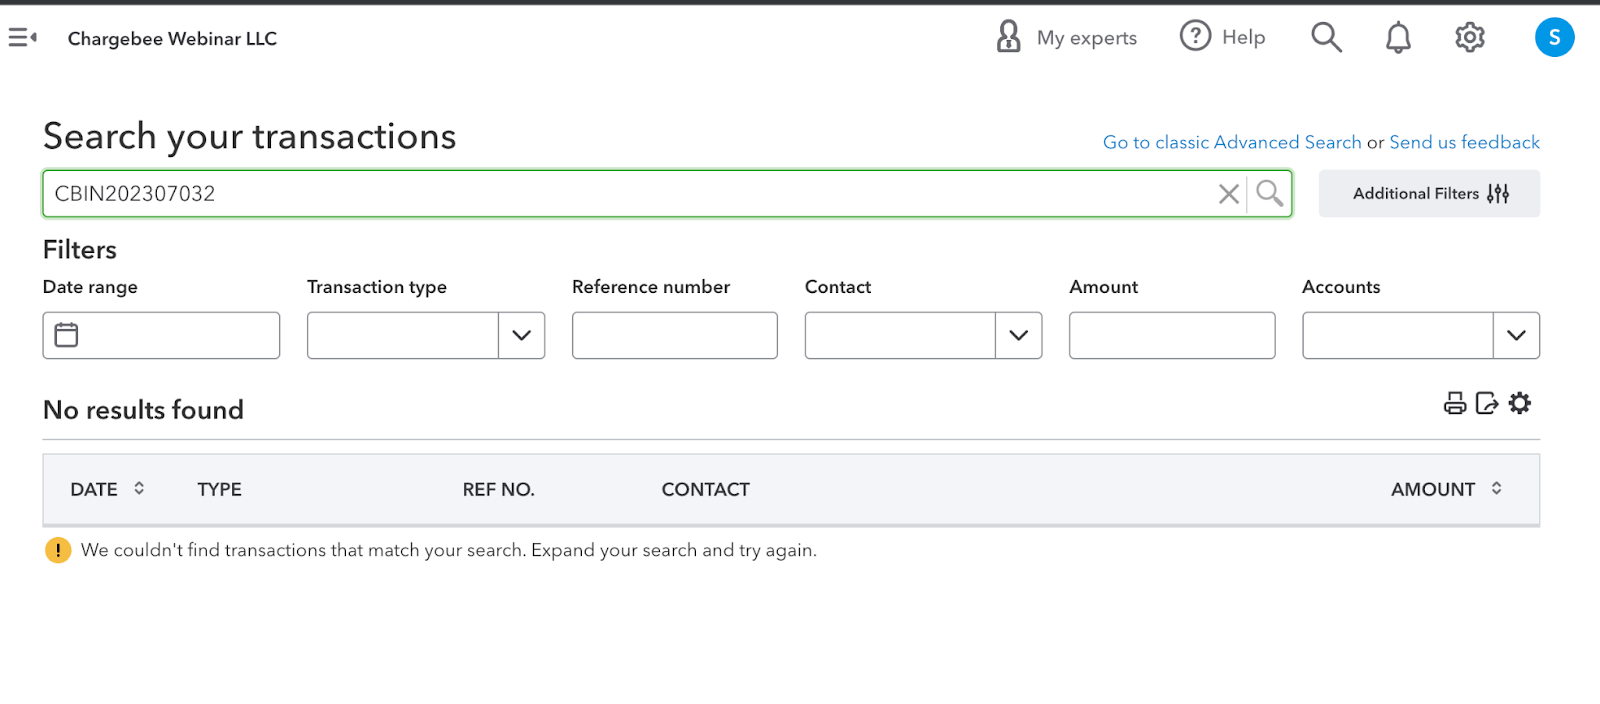Click Send us feedback link
The height and width of the screenshot is (704, 1600).
click(1464, 142)
